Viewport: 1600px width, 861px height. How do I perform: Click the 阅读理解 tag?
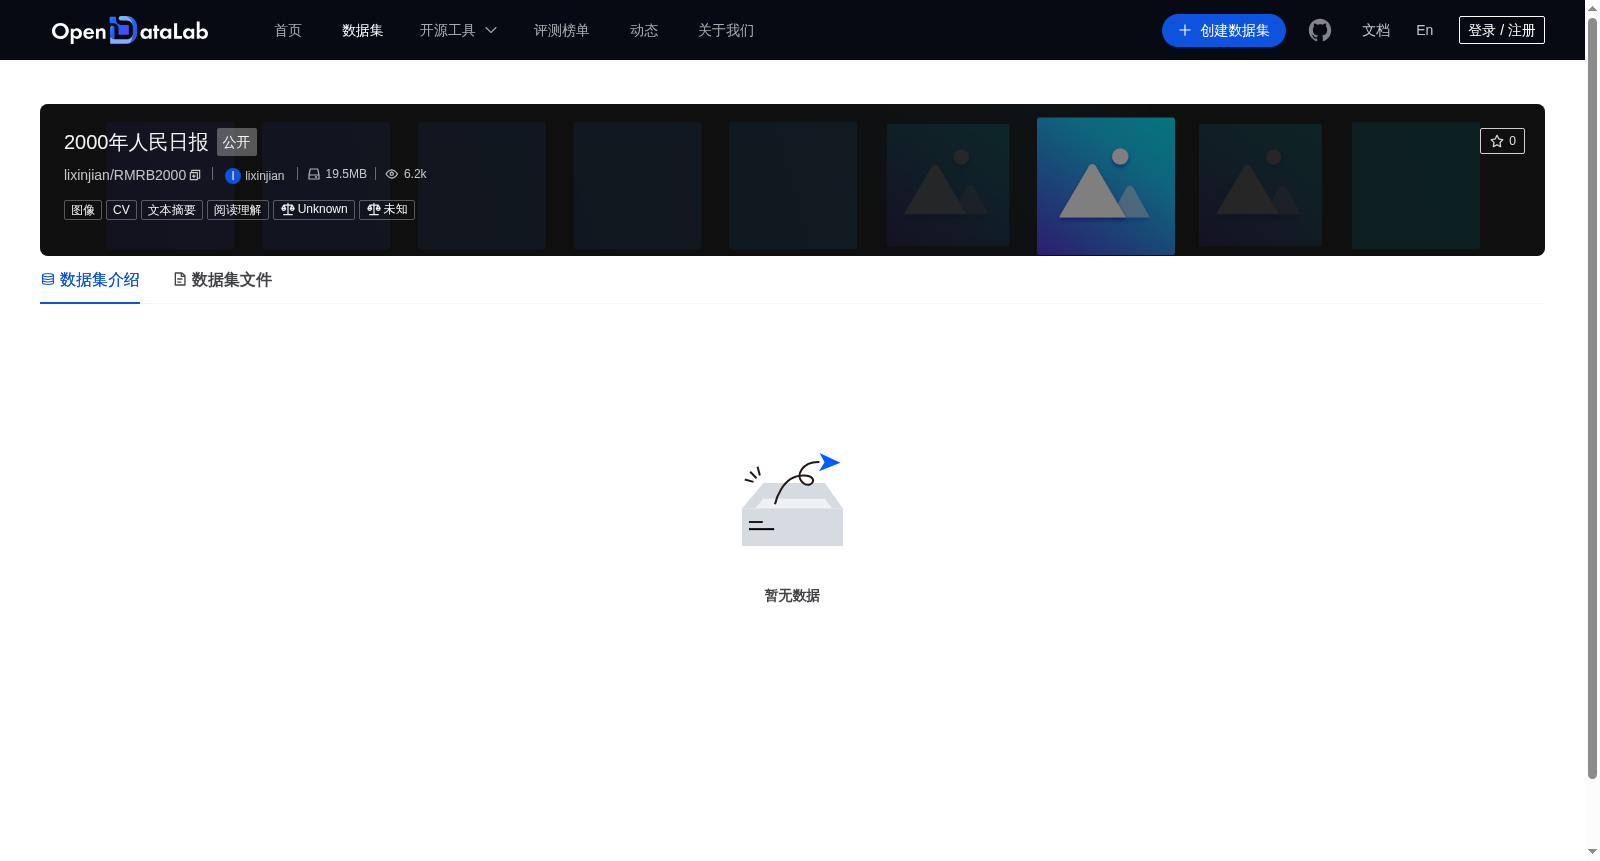pyautogui.click(x=238, y=210)
